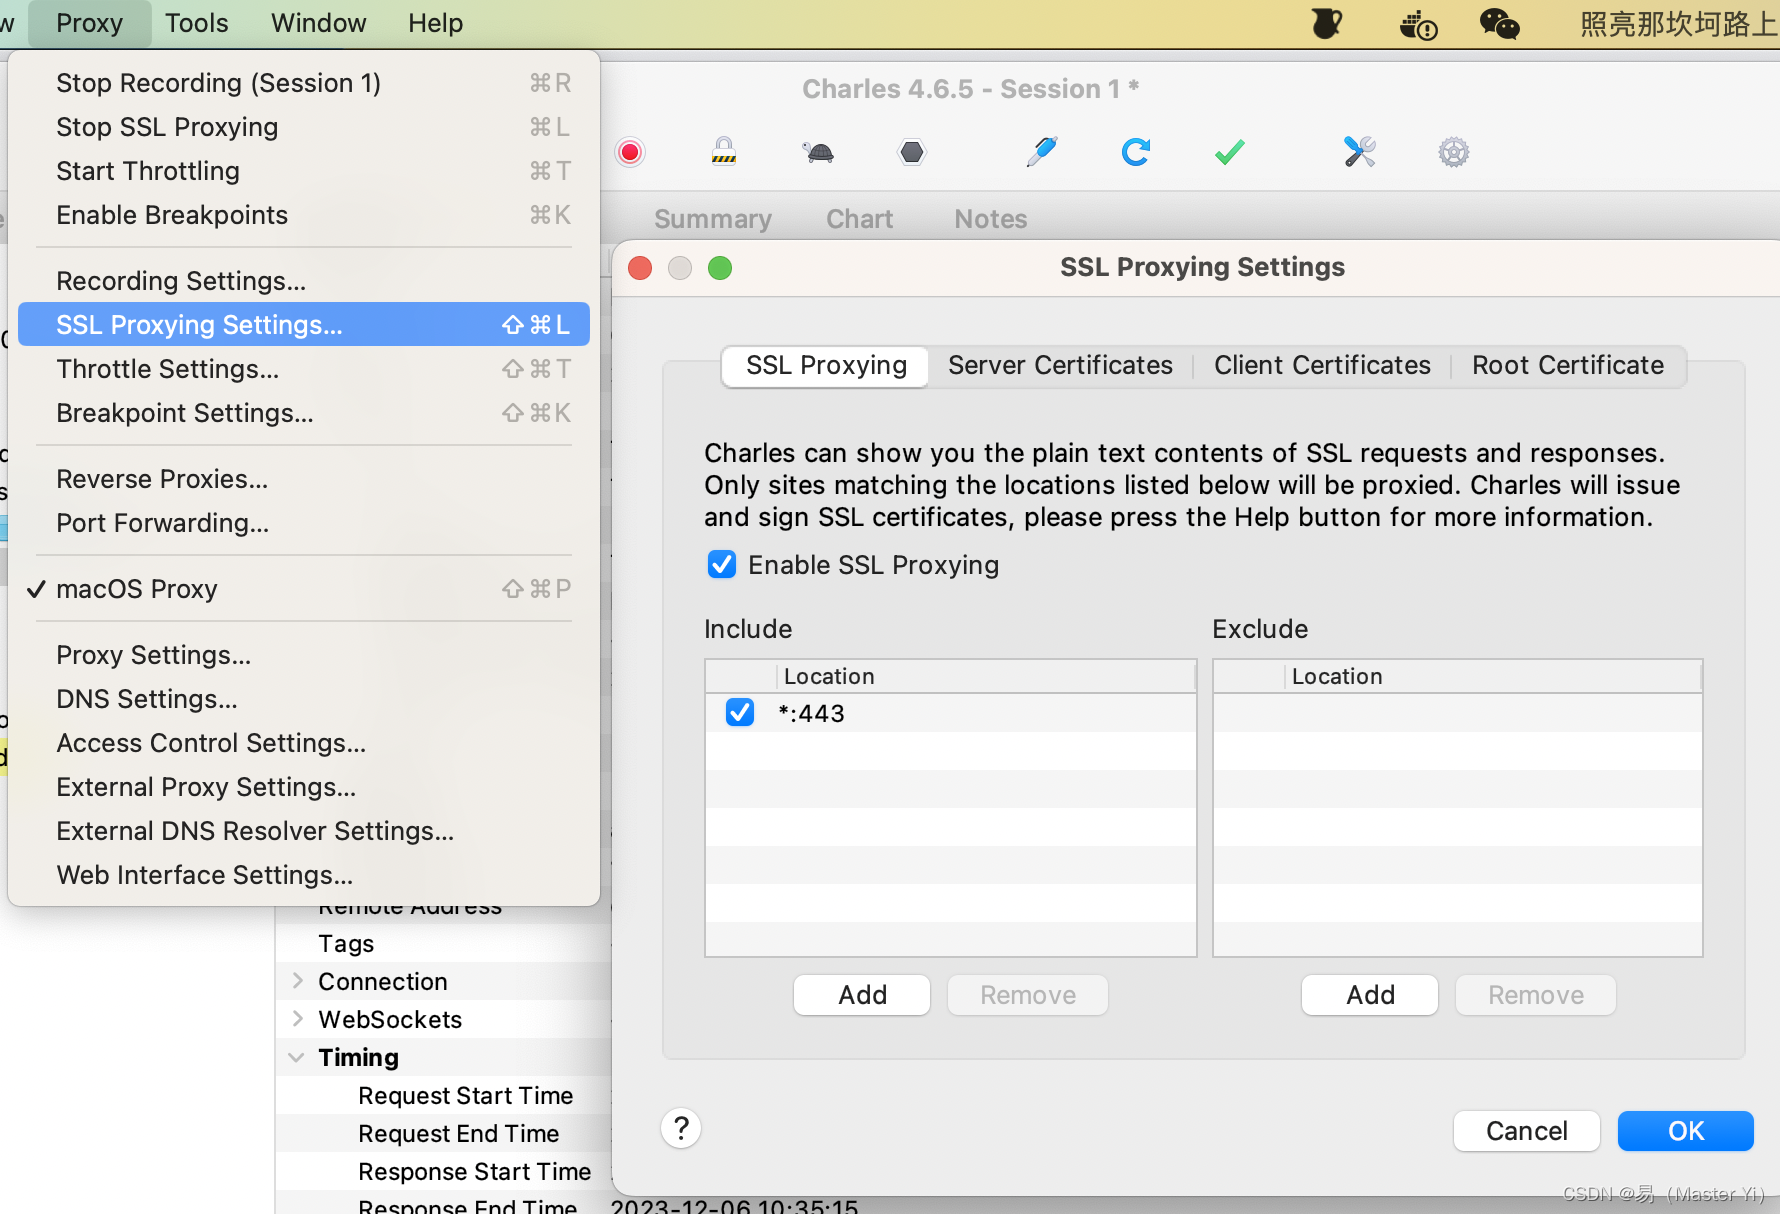Click the green Validate checkmark icon
The height and width of the screenshot is (1214, 1780).
[x=1229, y=152]
